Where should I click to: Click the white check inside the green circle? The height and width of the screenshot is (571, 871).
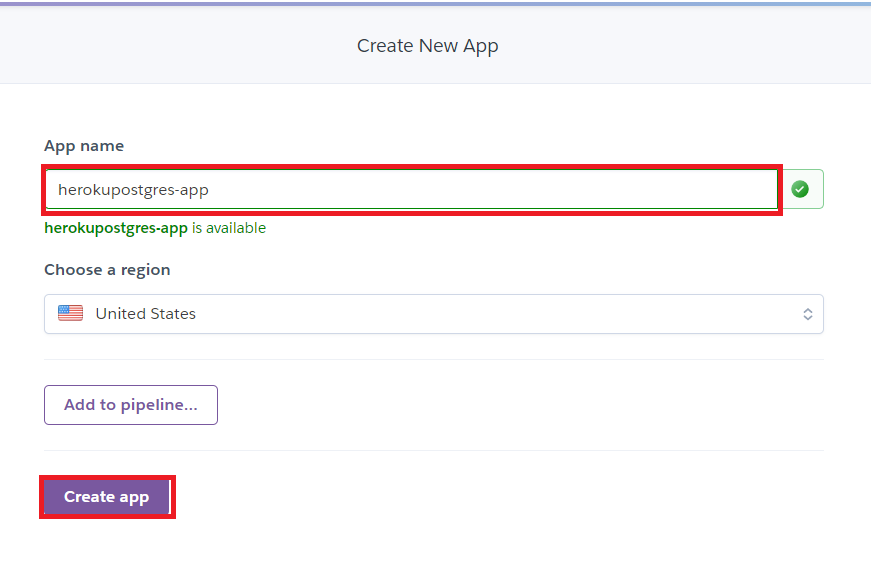pyautogui.click(x=800, y=189)
